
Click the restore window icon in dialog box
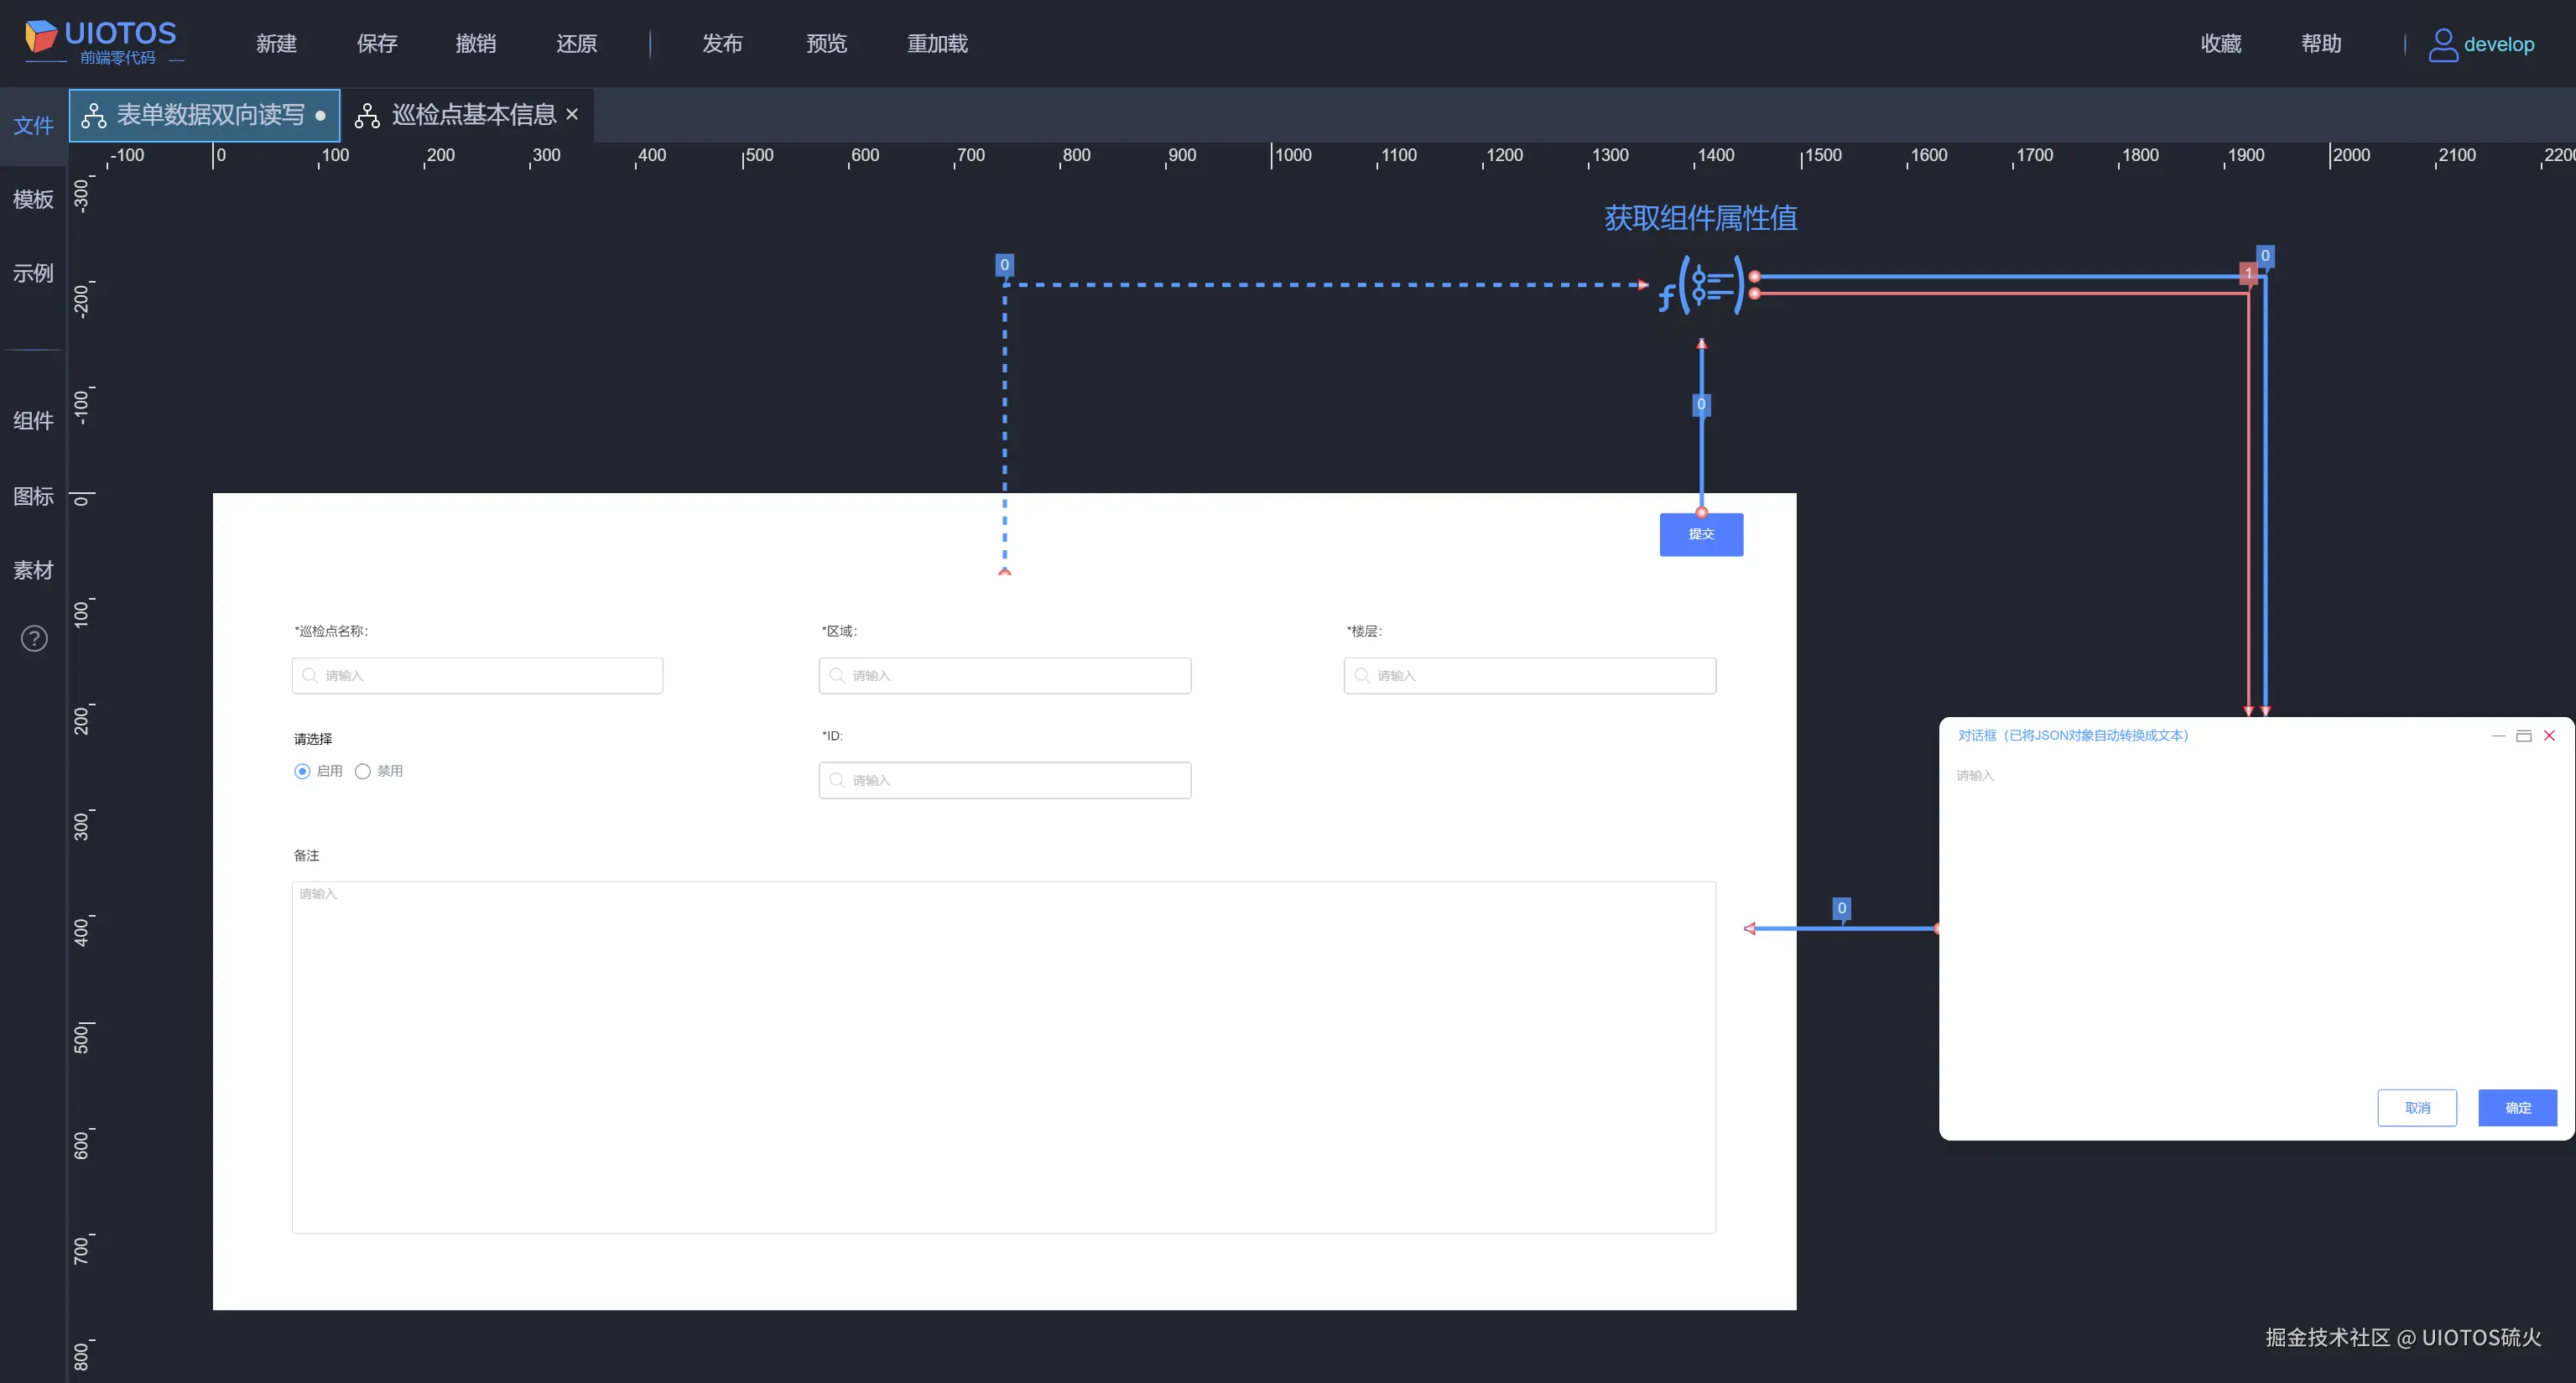coord(2523,736)
